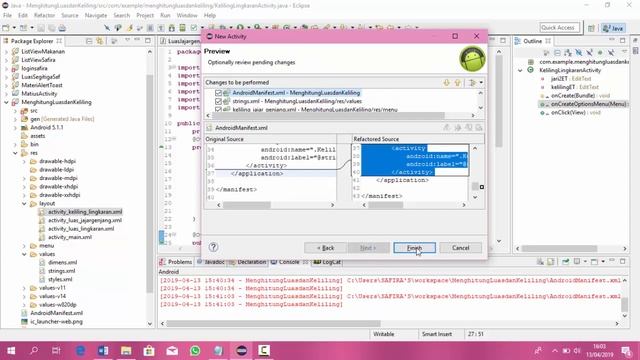This screenshot has height=360, width=640.
Task: Expand the src folder
Action: pyautogui.click(x=15, y=111)
